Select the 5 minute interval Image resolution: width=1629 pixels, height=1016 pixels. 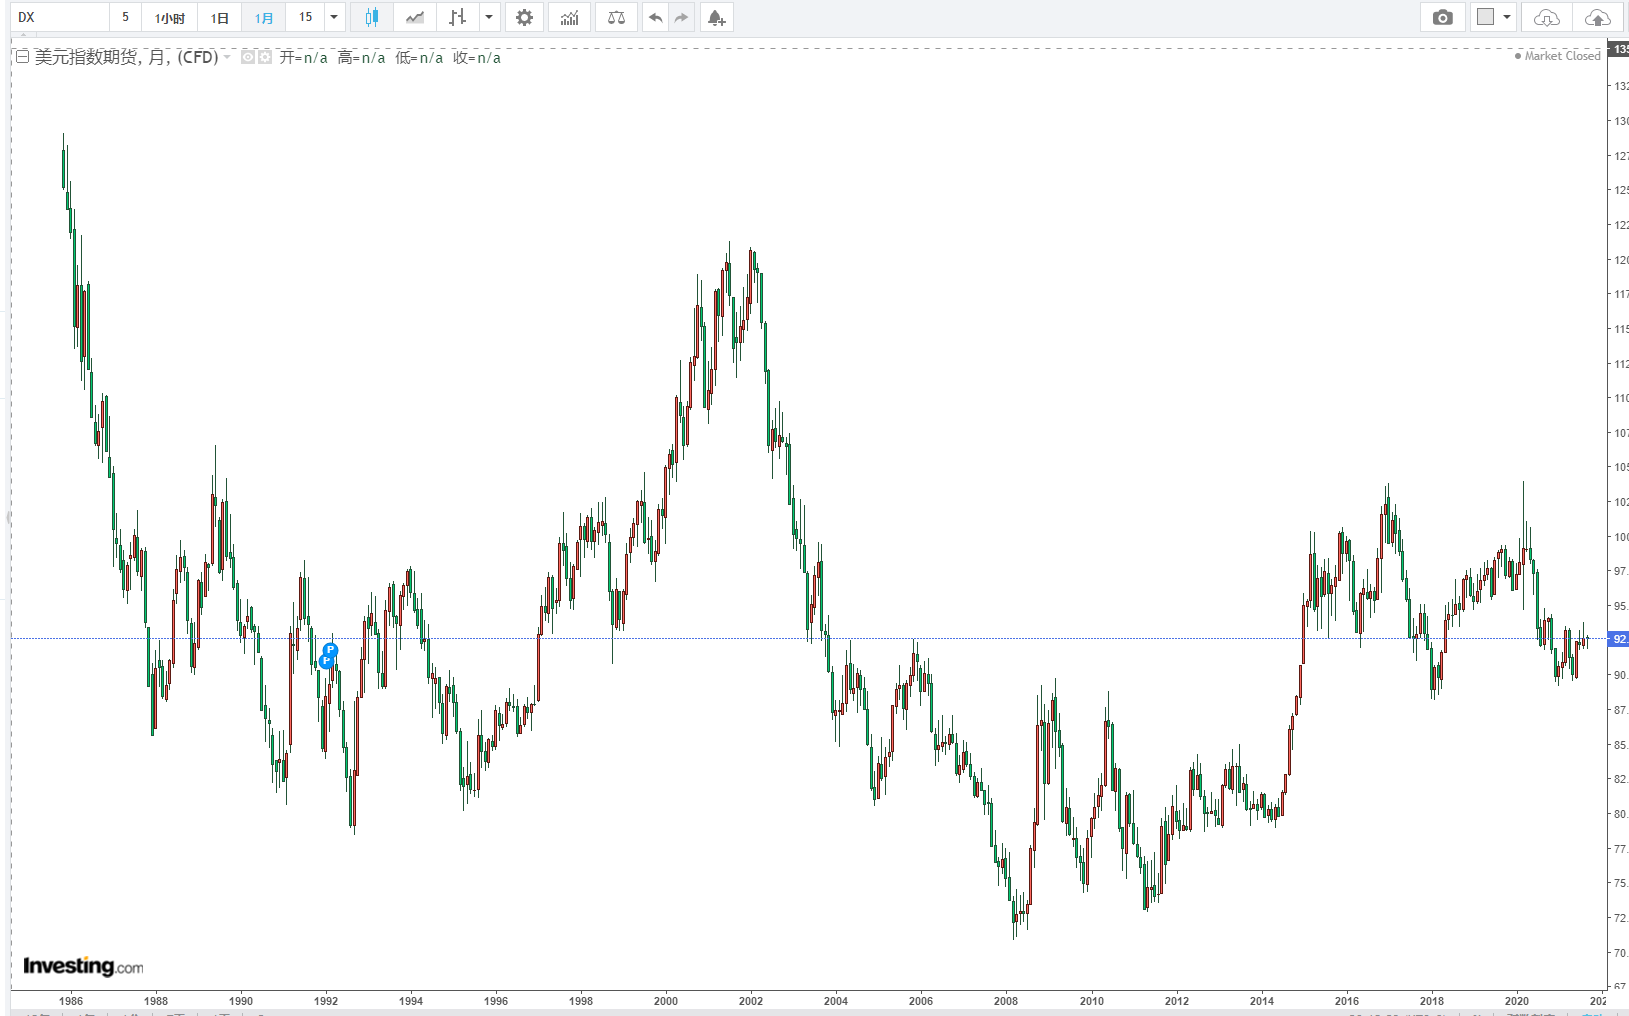[x=125, y=17]
